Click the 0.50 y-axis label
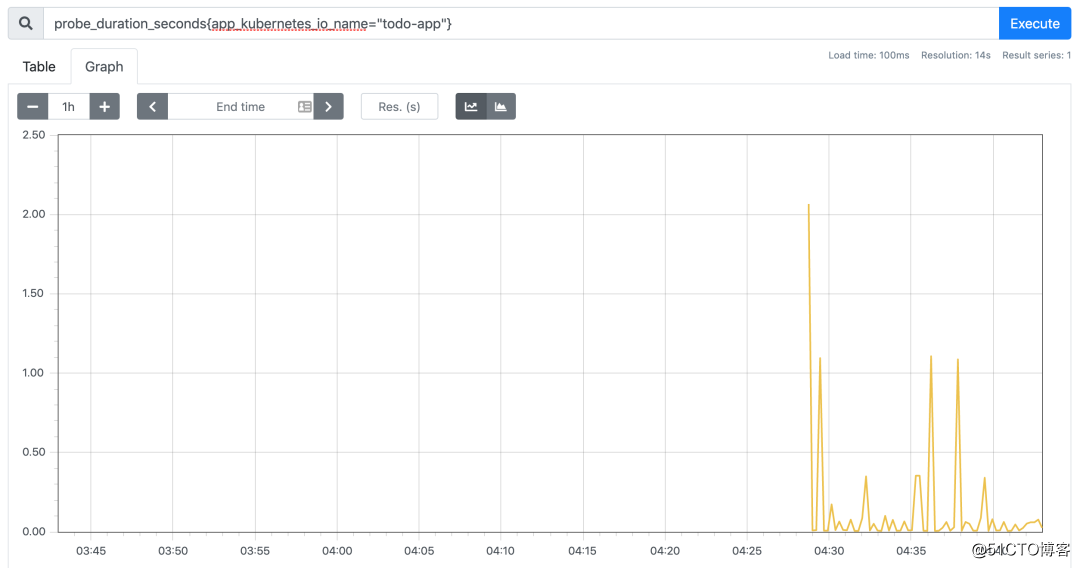 pyautogui.click(x=34, y=452)
